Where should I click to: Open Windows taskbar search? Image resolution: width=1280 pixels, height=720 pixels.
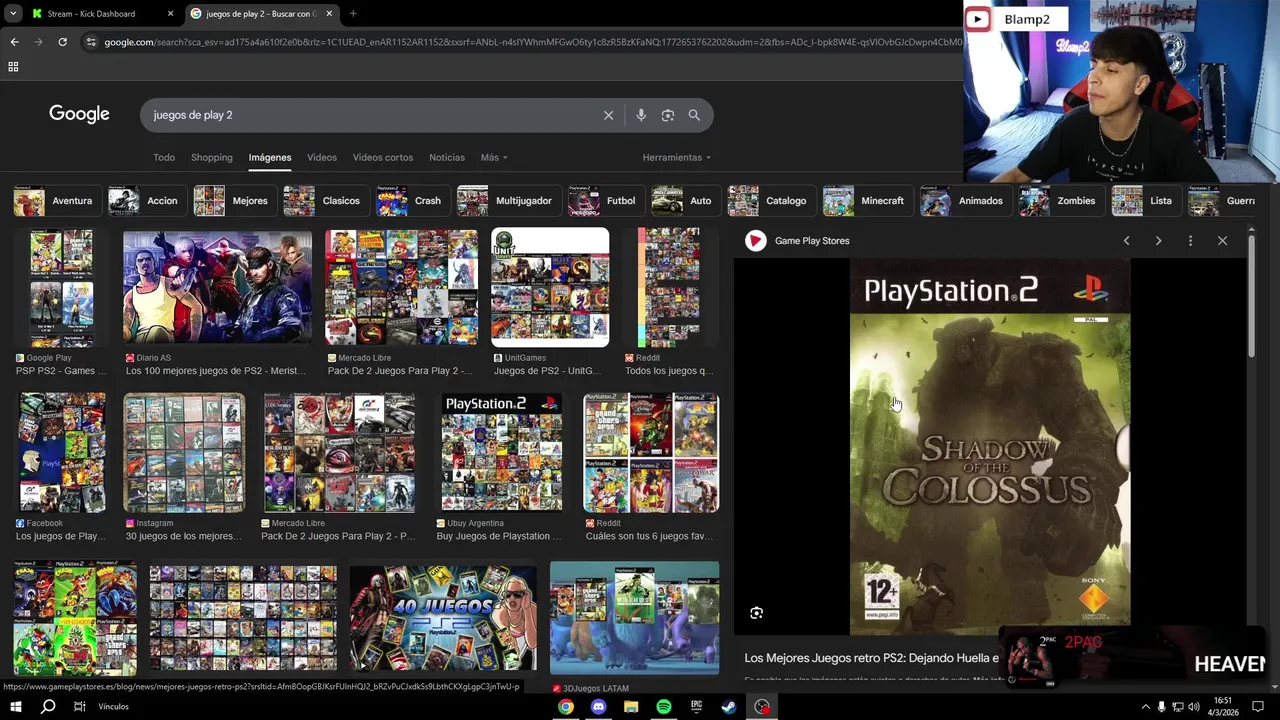(48, 707)
